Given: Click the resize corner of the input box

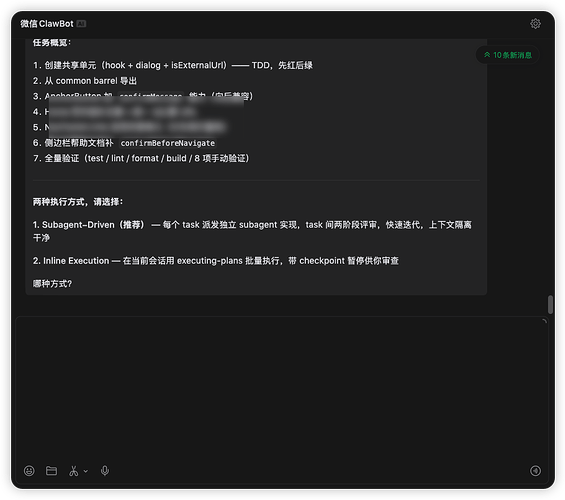Looking at the screenshot, I should tap(544, 321).
